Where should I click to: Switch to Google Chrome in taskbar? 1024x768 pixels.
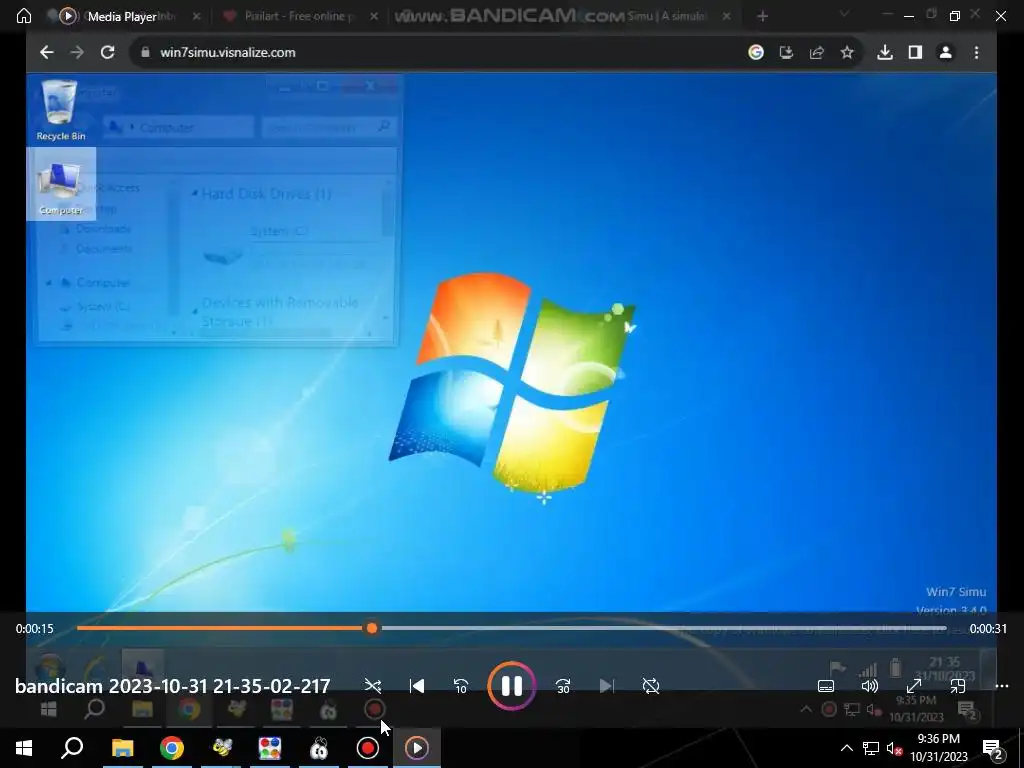click(x=172, y=748)
